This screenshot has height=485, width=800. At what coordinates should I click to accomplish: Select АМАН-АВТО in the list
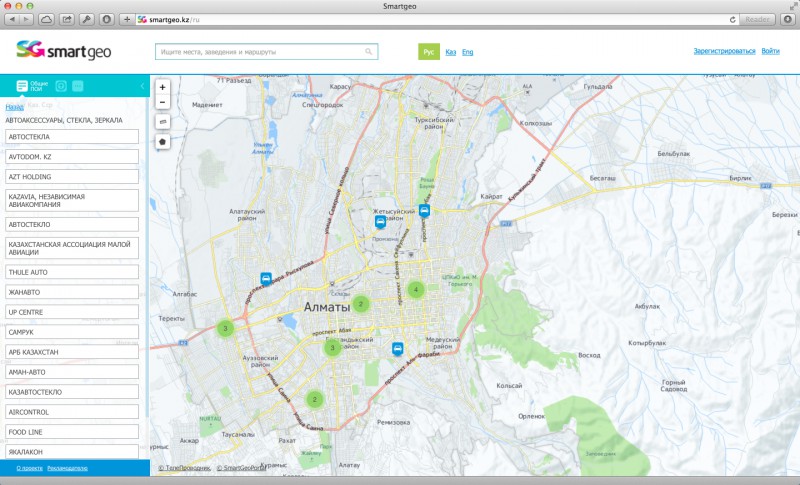click(72, 372)
